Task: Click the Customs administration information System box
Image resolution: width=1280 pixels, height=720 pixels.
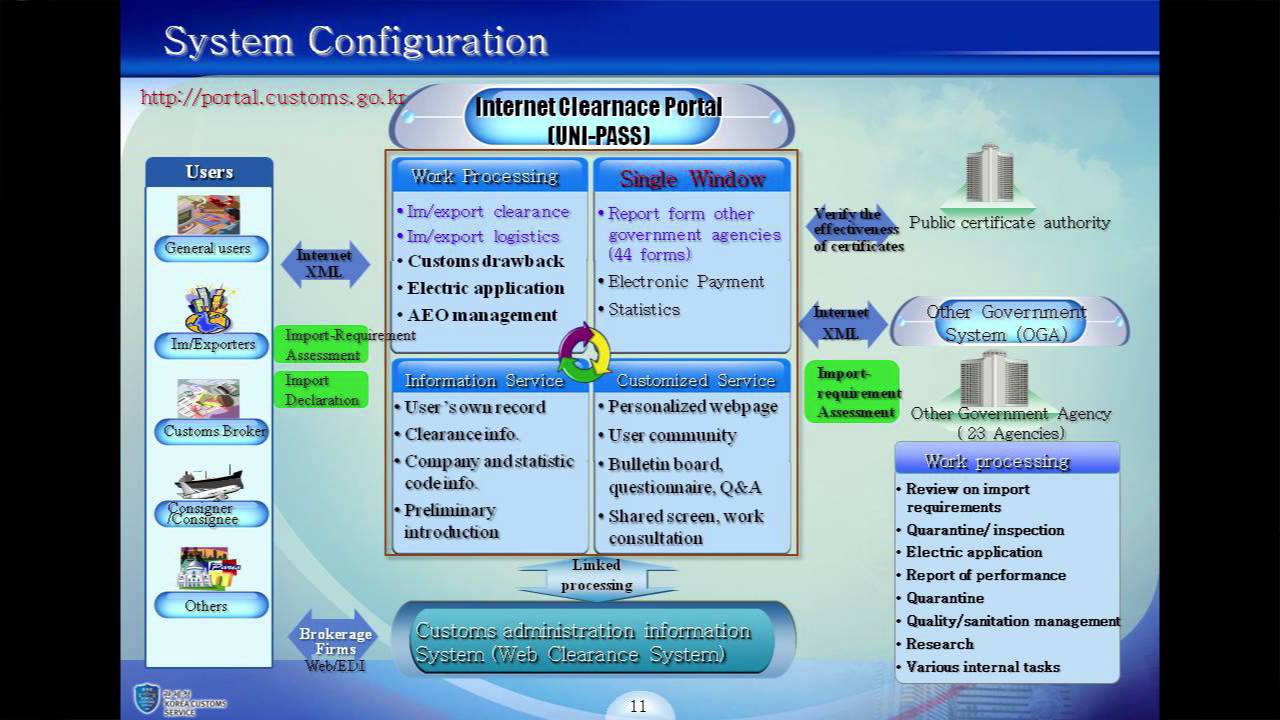Action: (594, 642)
